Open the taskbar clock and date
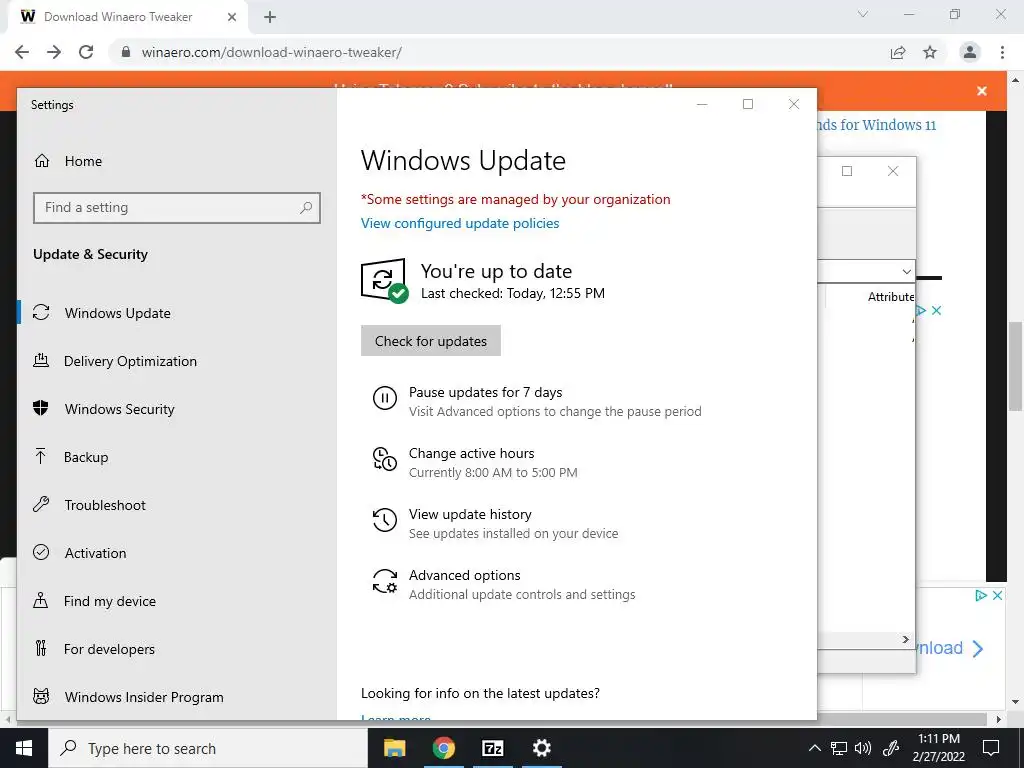The width and height of the screenshot is (1024, 768). [938, 748]
